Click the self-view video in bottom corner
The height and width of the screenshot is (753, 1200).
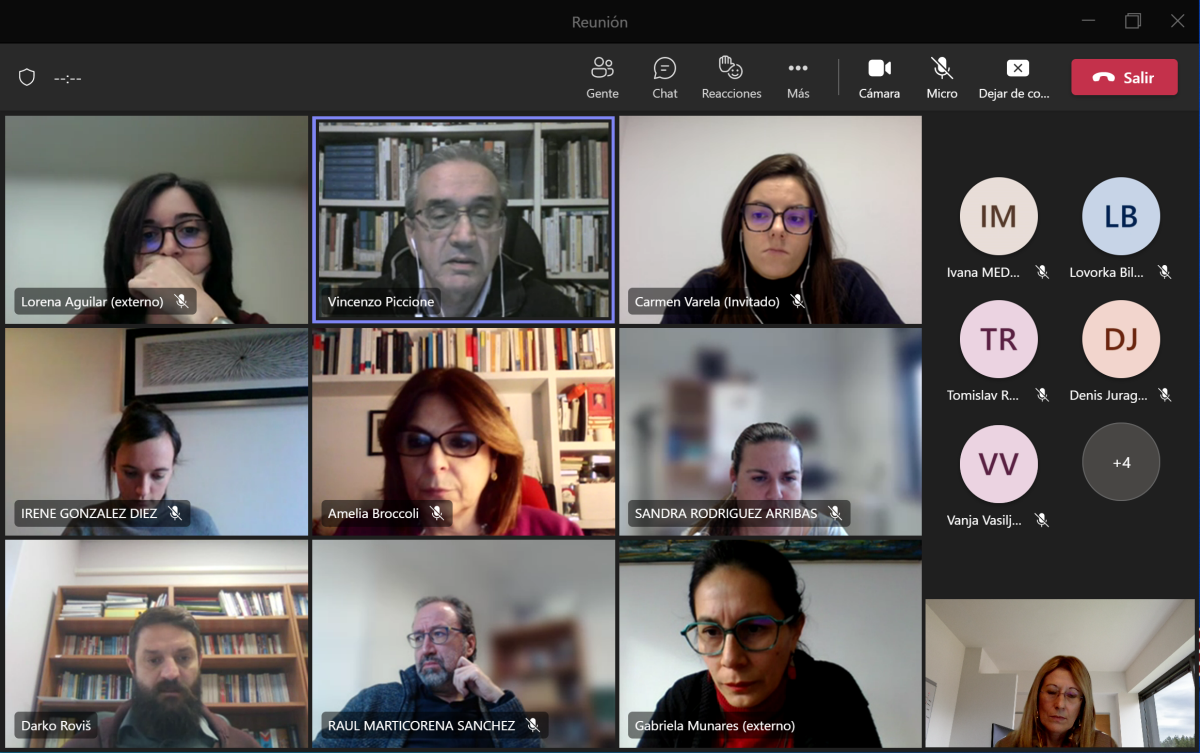tap(1060, 673)
